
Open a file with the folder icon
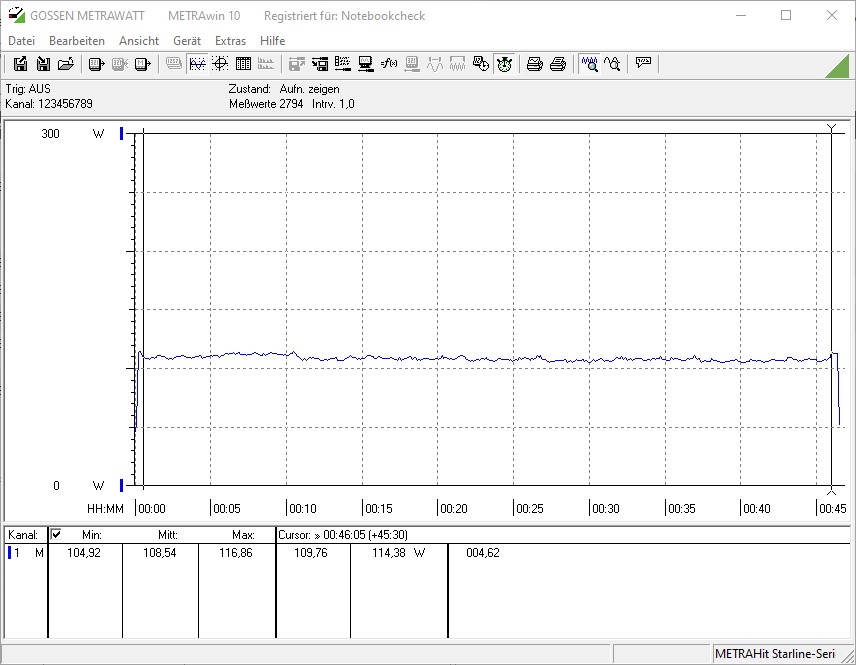66,64
